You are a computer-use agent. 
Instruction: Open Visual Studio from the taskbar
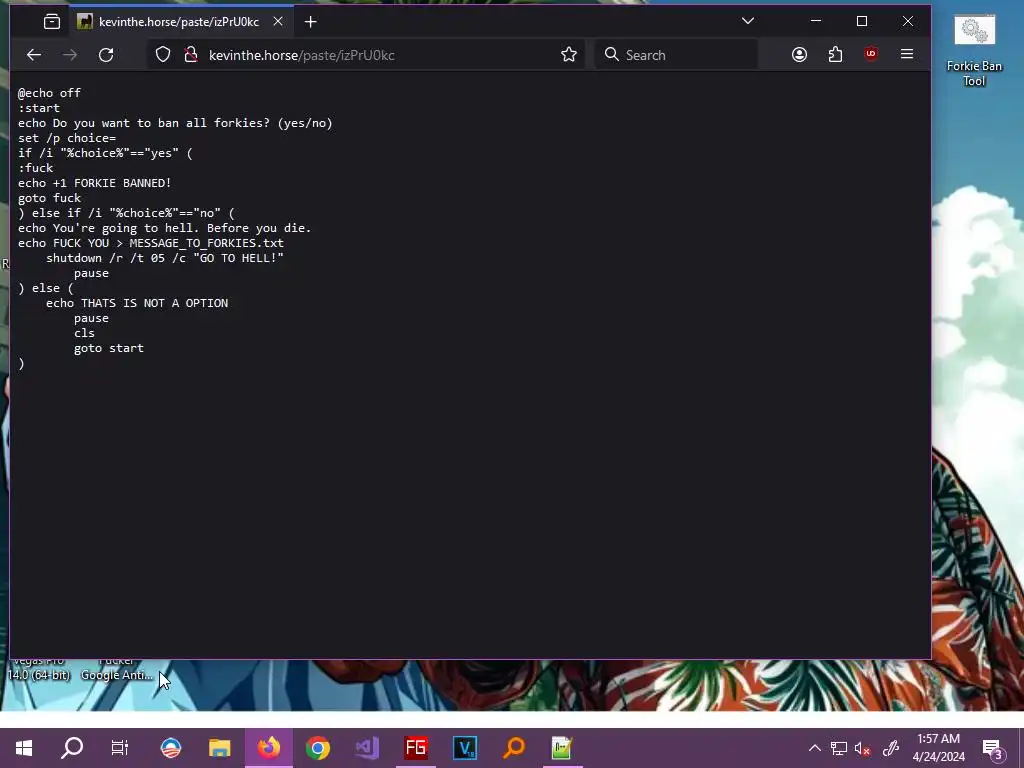tap(367, 748)
